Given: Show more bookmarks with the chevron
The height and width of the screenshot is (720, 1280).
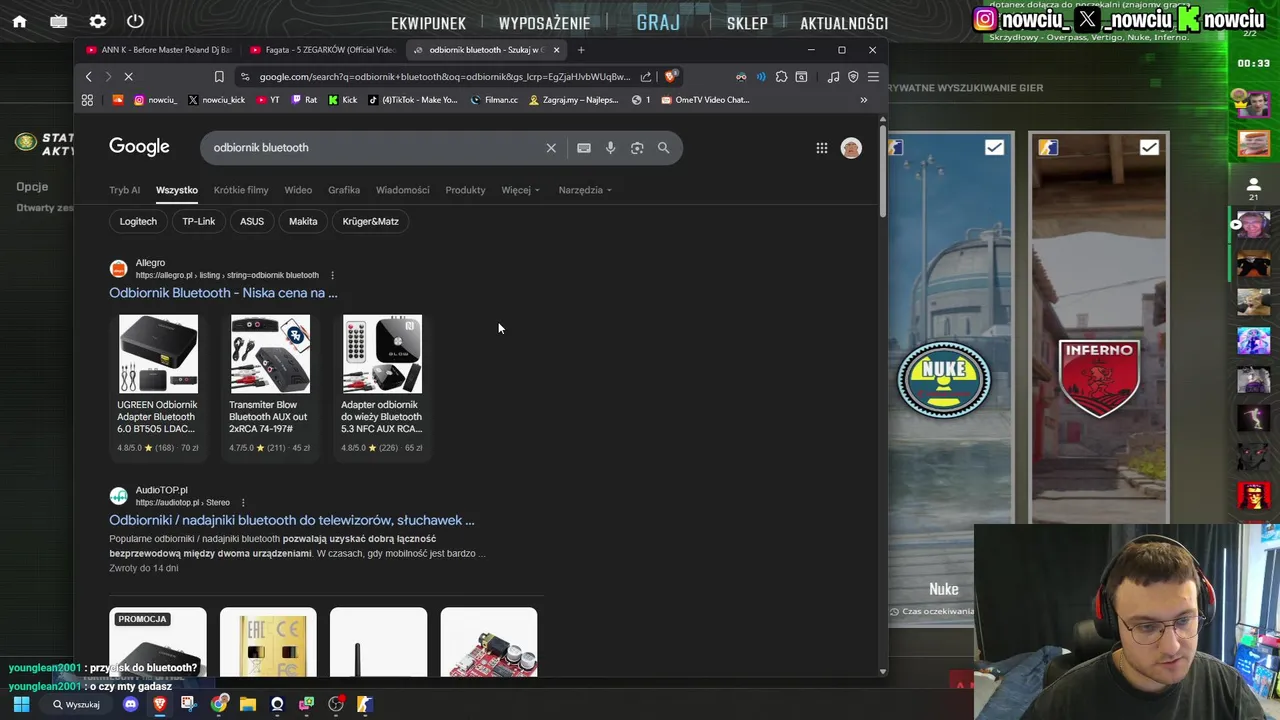Looking at the screenshot, I should [864, 100].
